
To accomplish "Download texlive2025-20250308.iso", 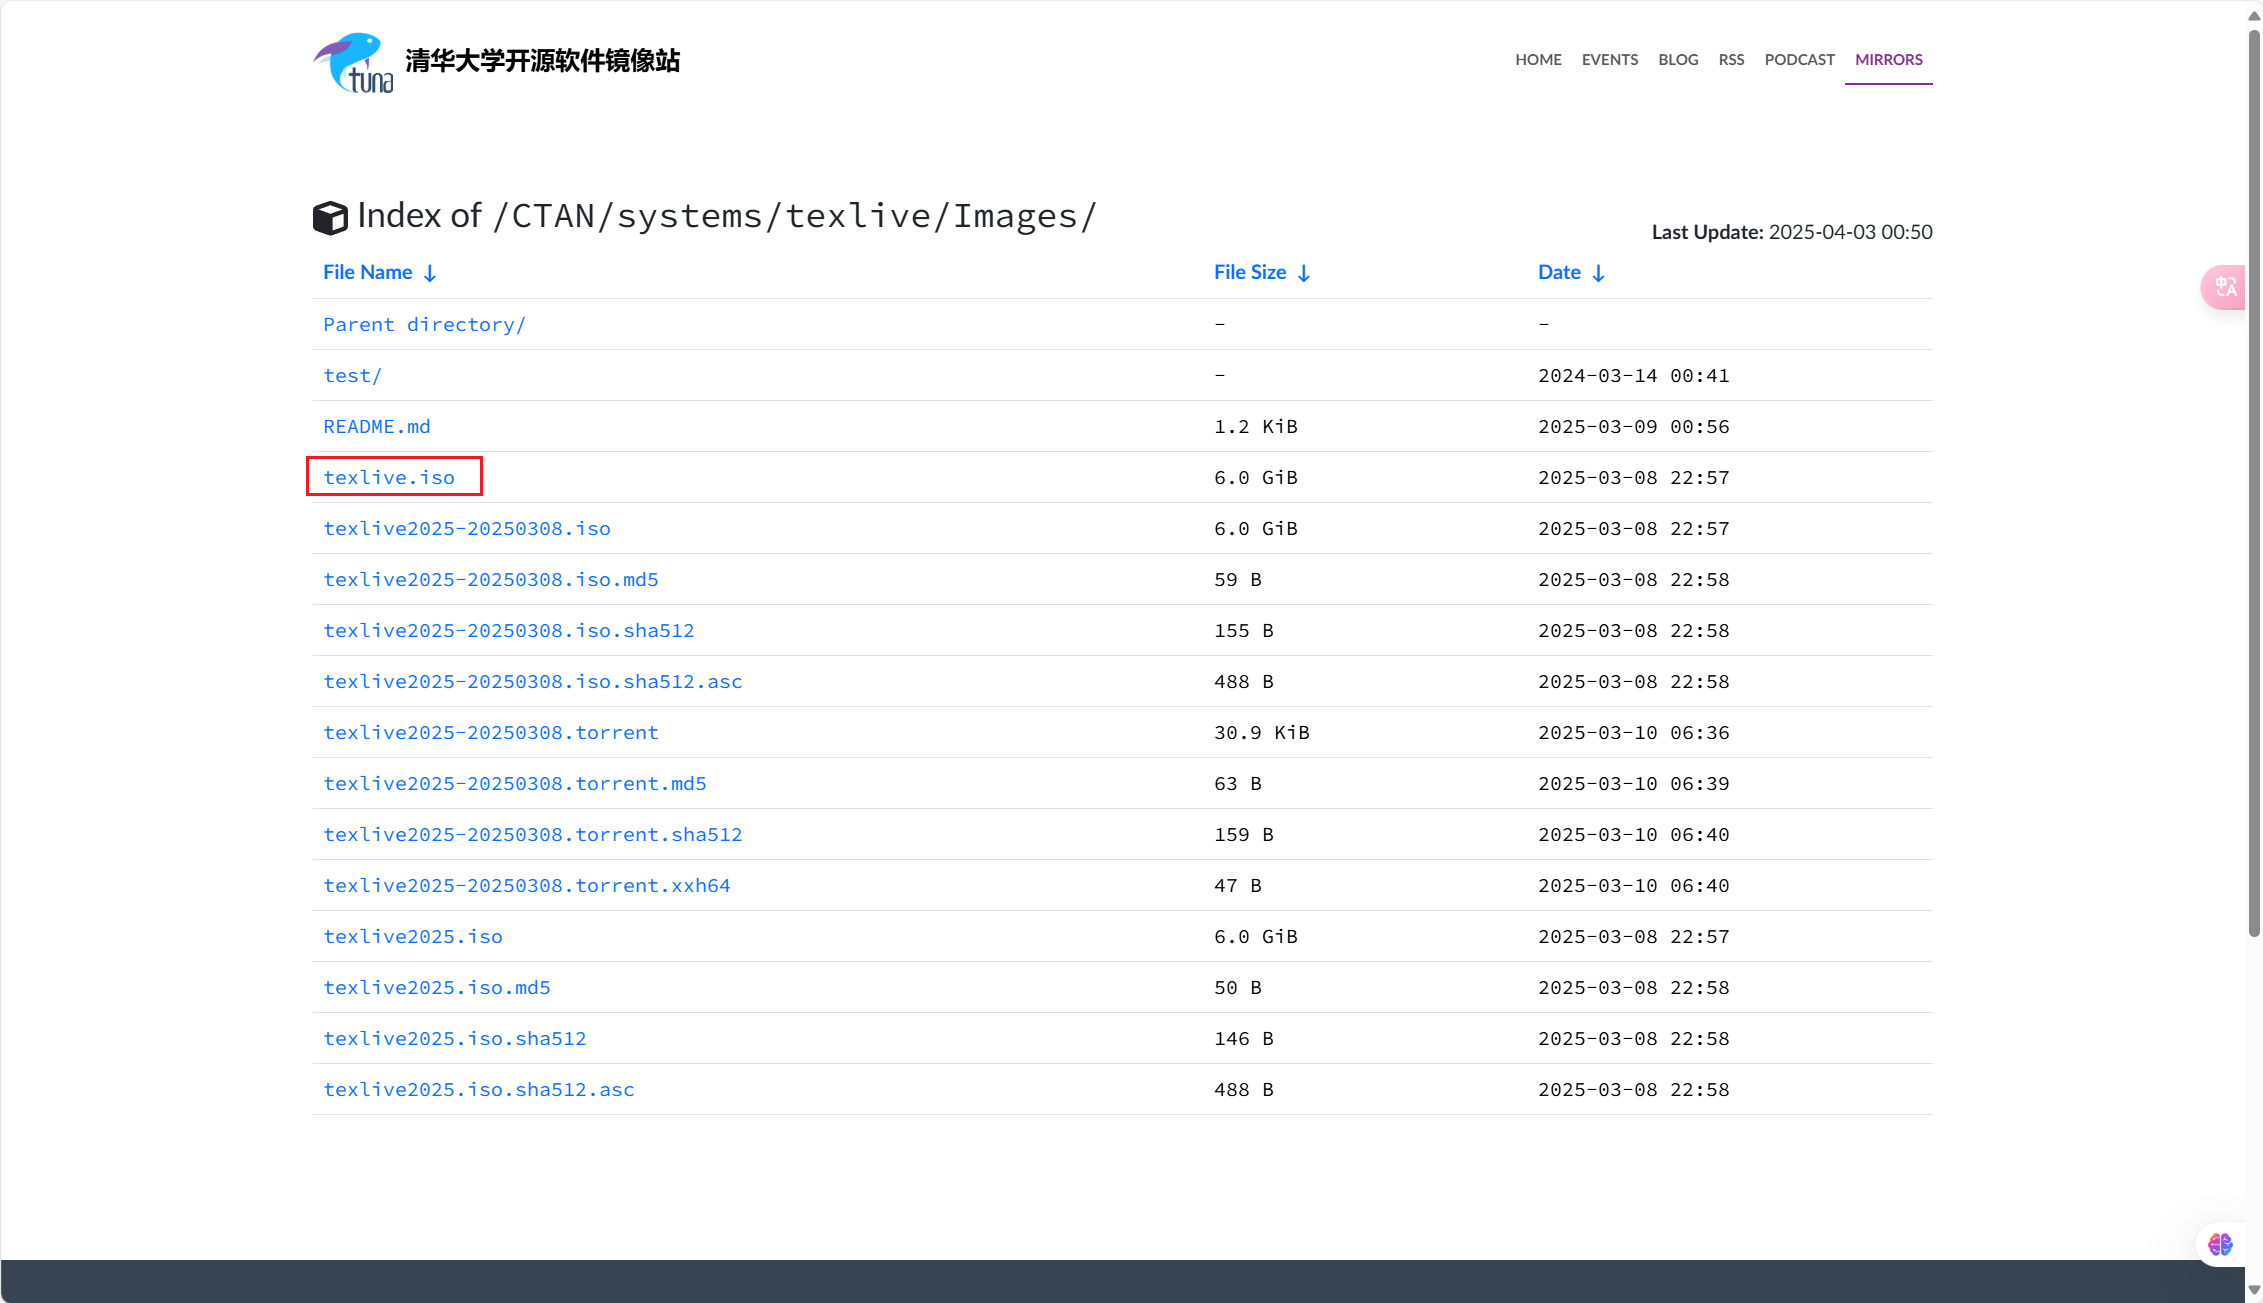I will (x=466, y=528).
